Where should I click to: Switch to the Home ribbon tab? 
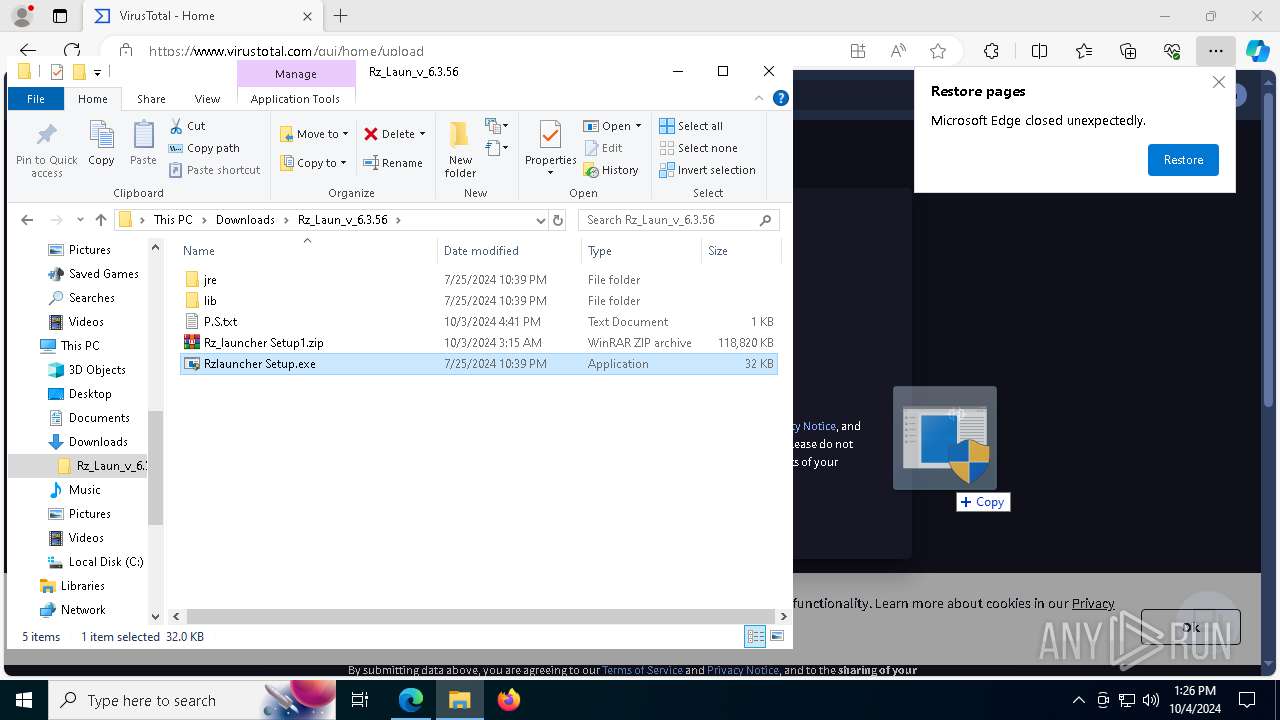93,98
